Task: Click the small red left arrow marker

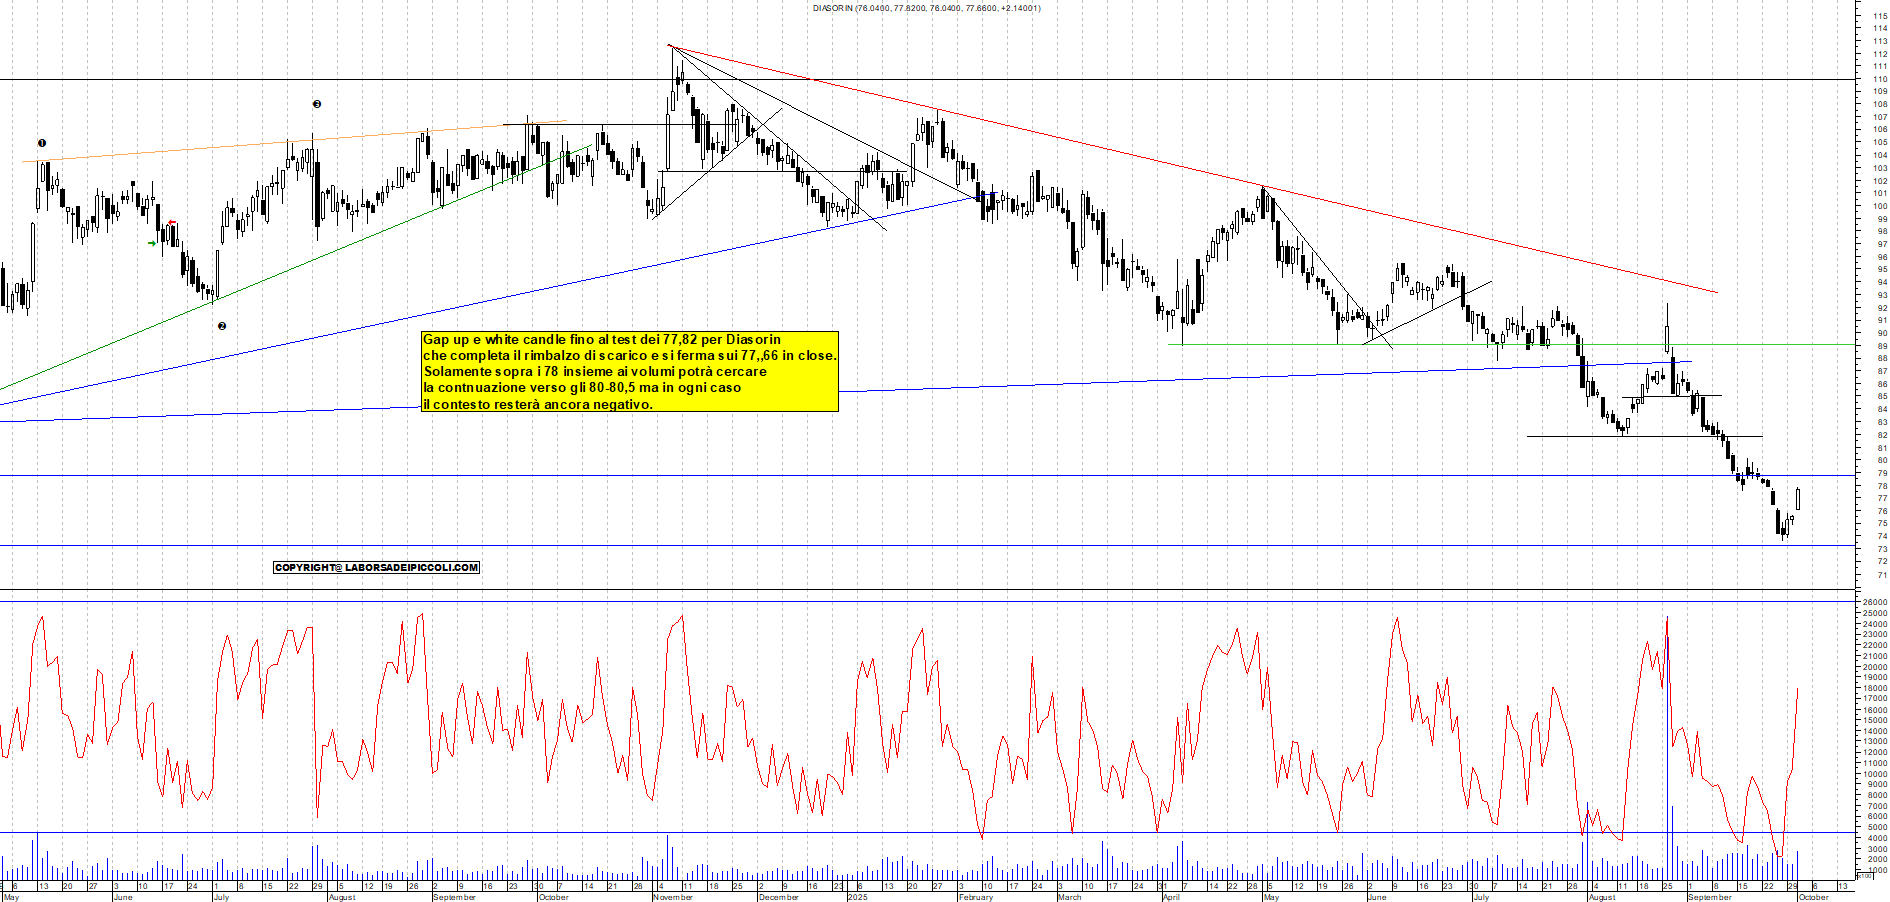Action: pos(172,223)
